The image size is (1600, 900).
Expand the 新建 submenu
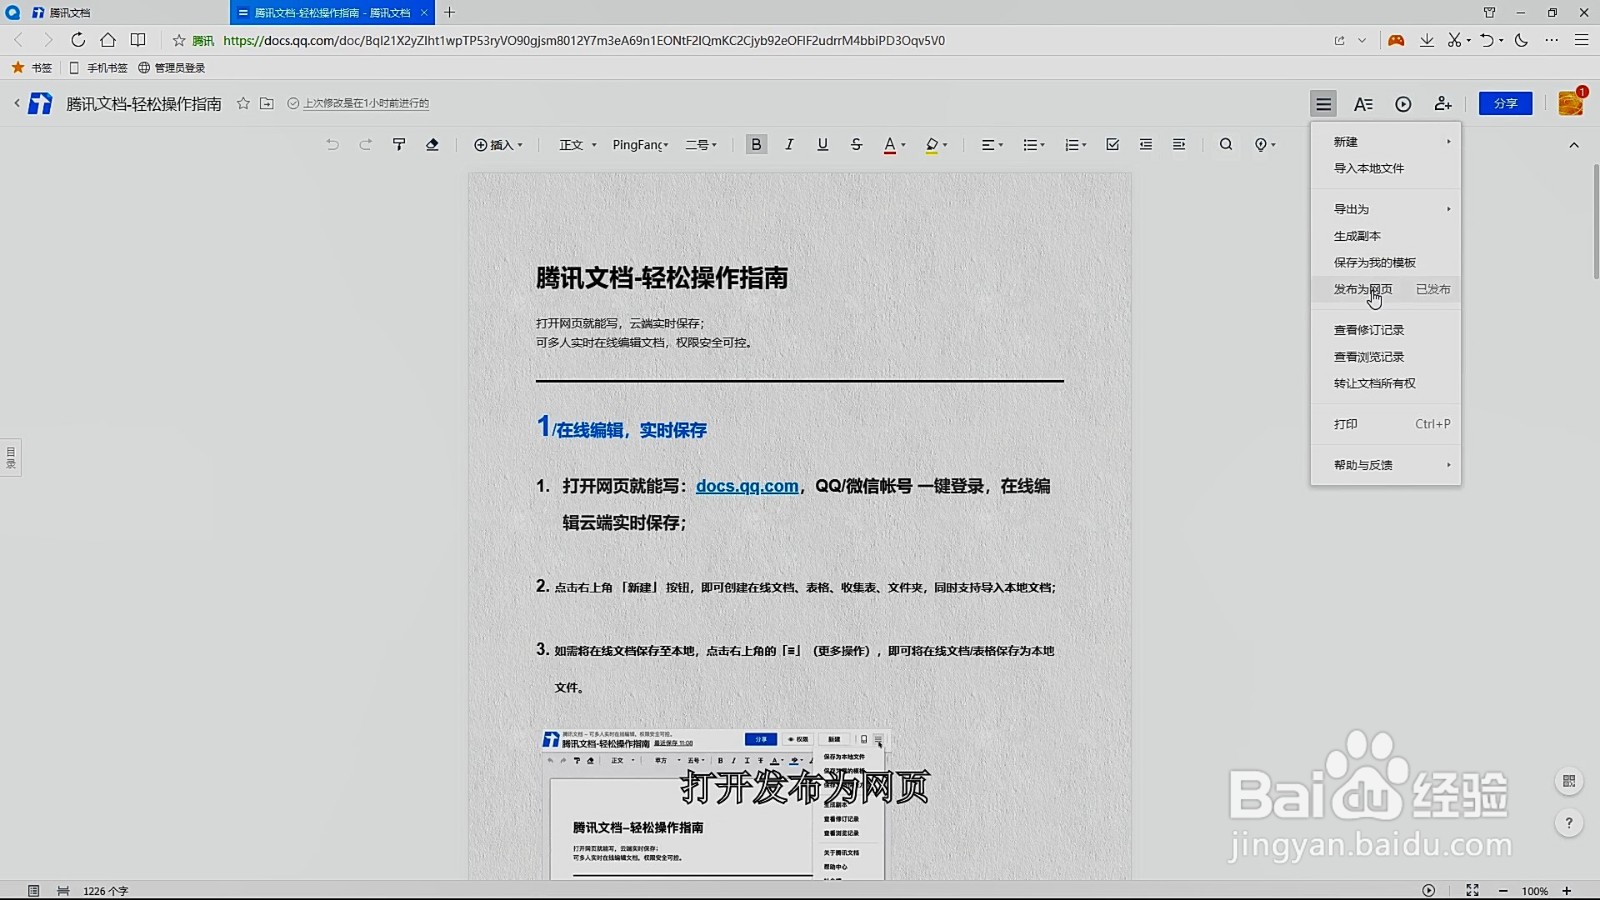pyautogui.click(x=1386, y=142)
